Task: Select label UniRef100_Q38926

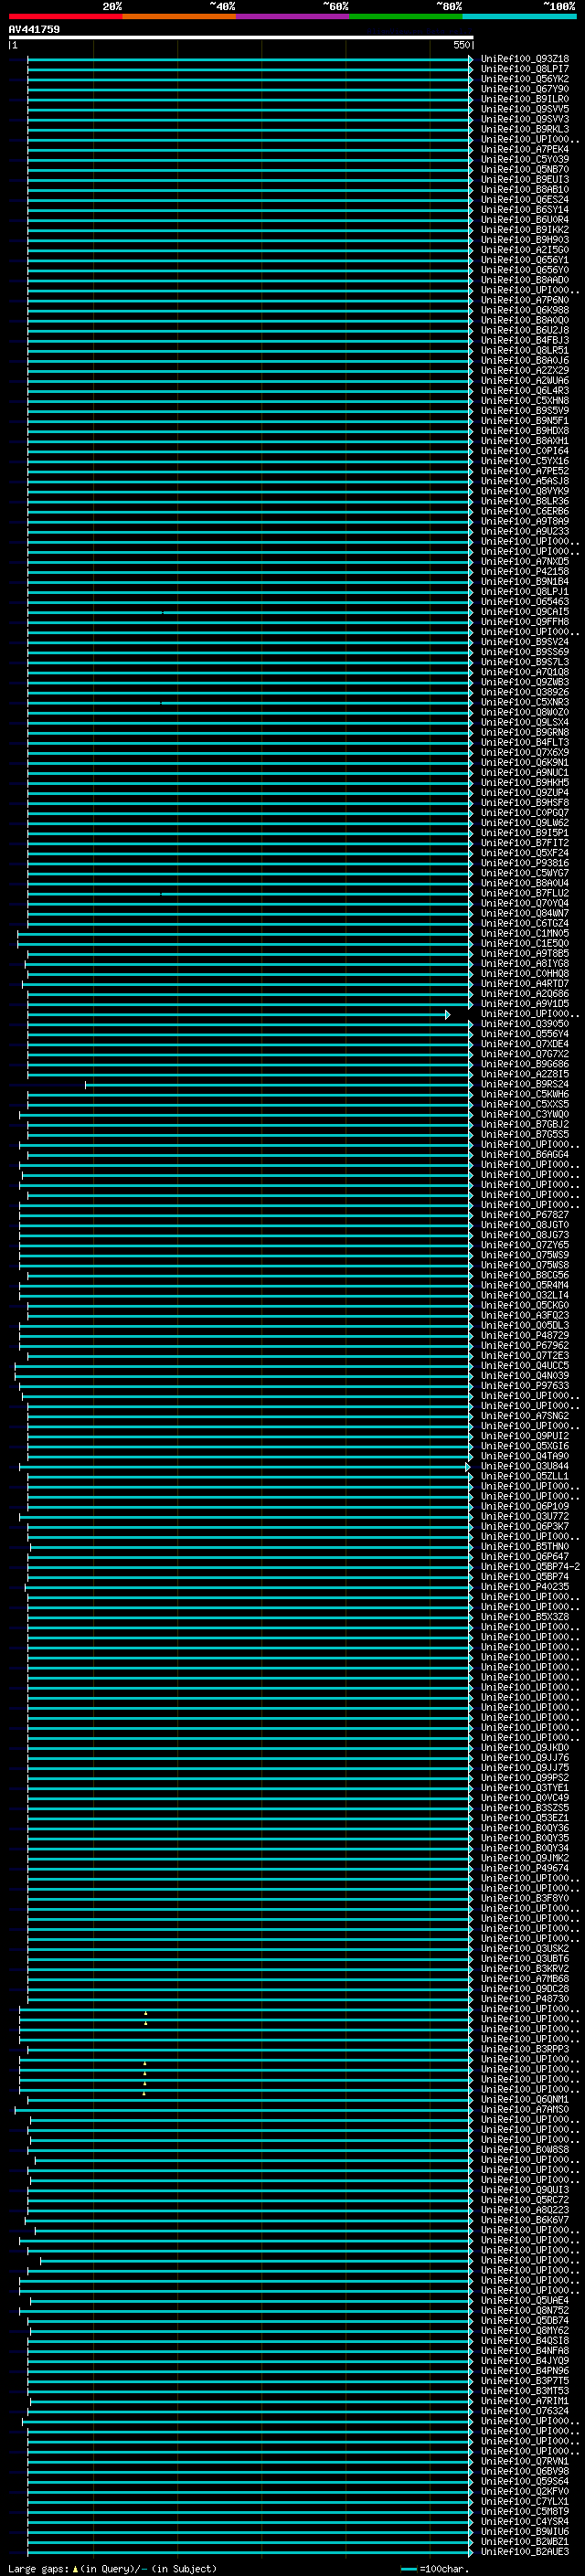Action: [524, 692]
